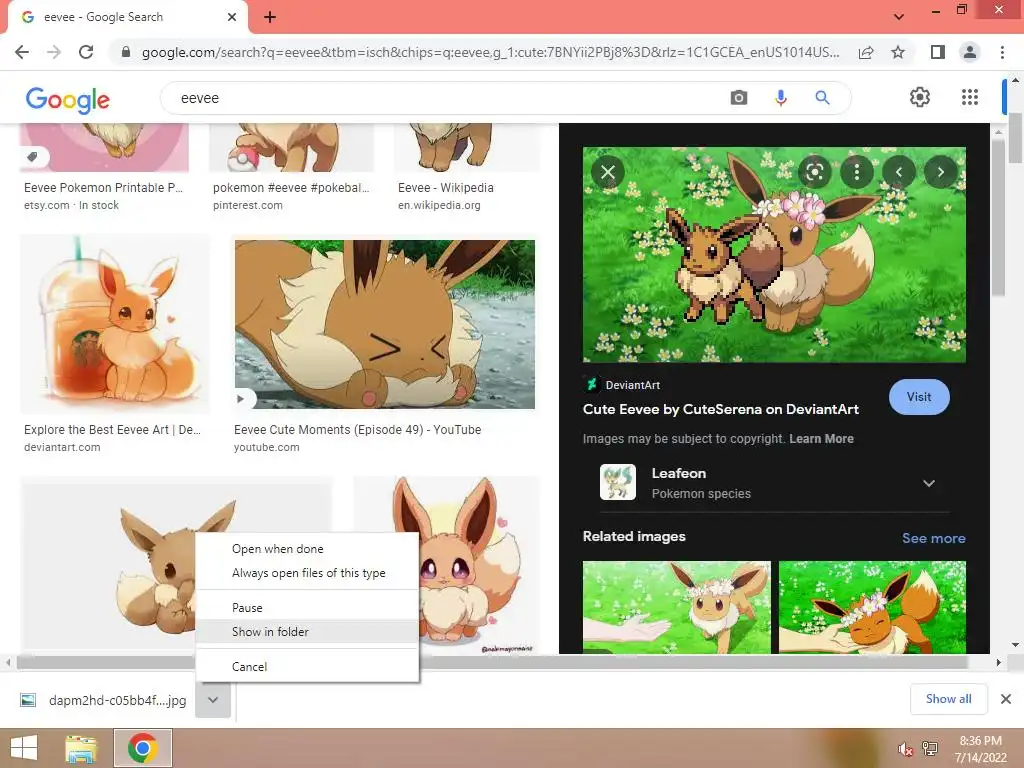
Task: Go to Google homepage via the logo
Action: point(68,99)
